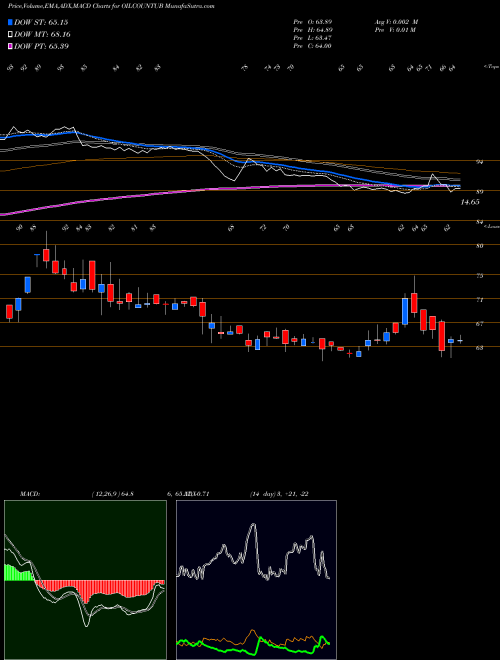The image size is (500, 660).
Task: Click the ADX indicator chart panel
Action: (x=256, y=580)
